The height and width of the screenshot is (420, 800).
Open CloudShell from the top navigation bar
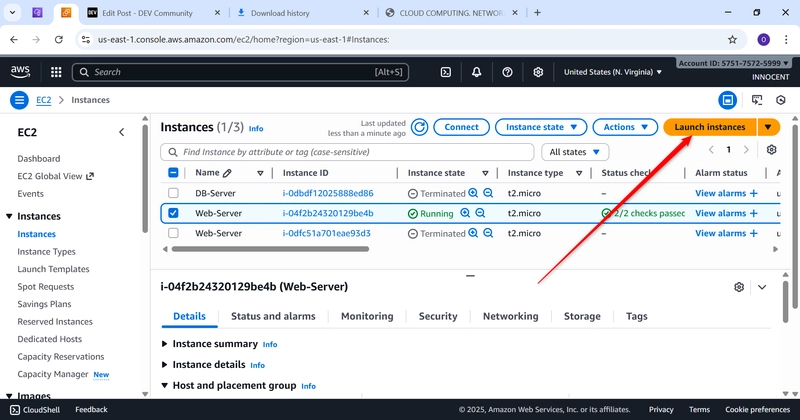coord(446,72)
